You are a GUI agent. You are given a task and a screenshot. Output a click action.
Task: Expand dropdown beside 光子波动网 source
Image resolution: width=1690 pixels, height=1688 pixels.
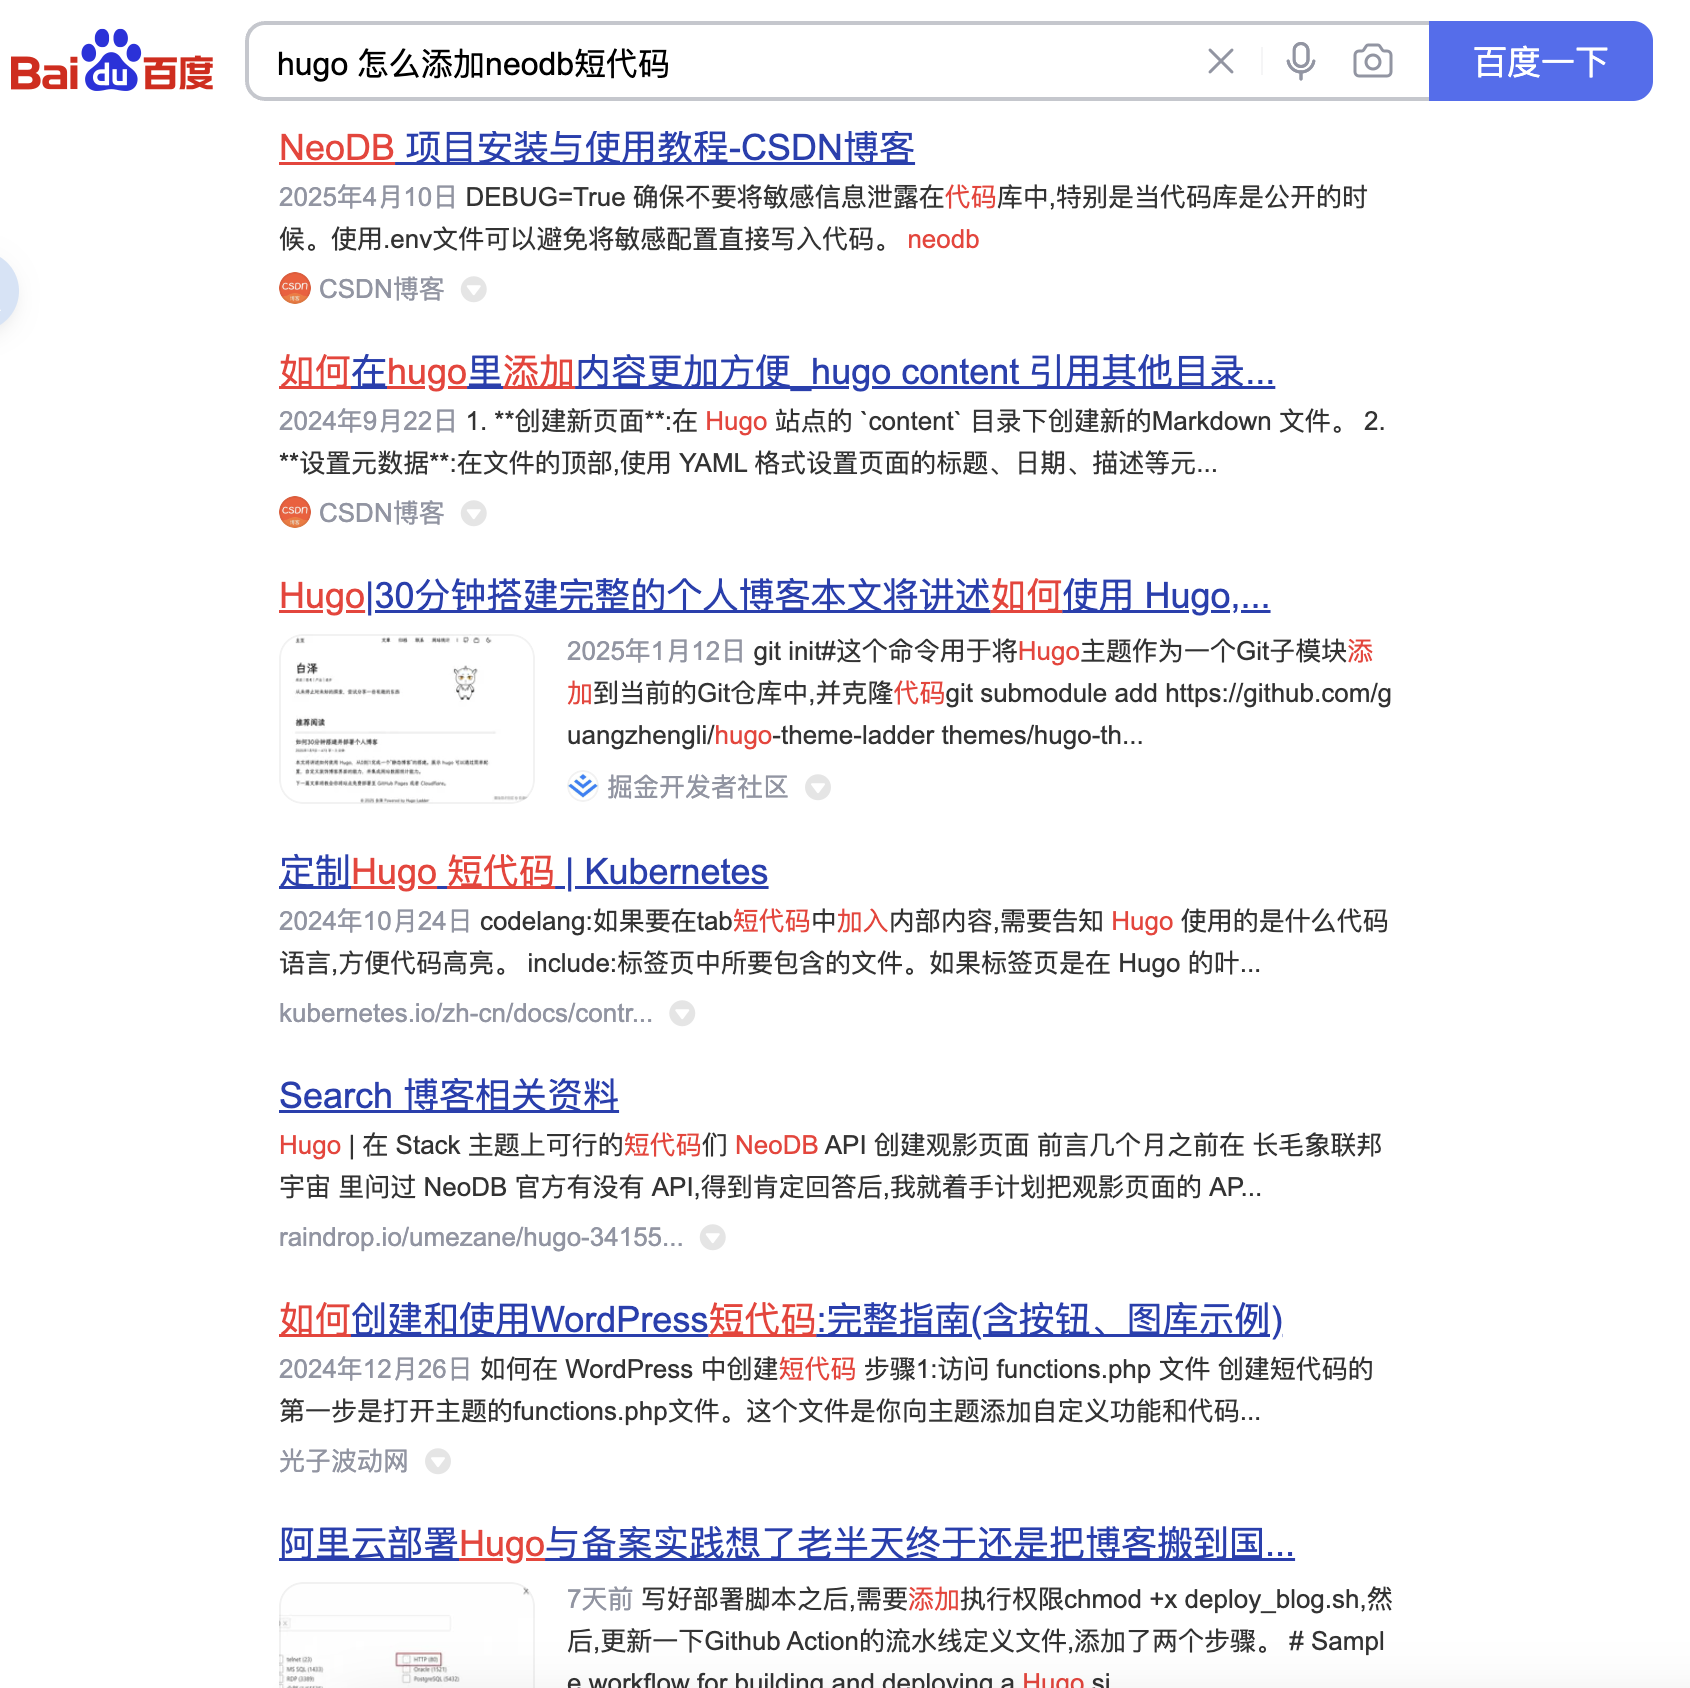(438, 1462)
